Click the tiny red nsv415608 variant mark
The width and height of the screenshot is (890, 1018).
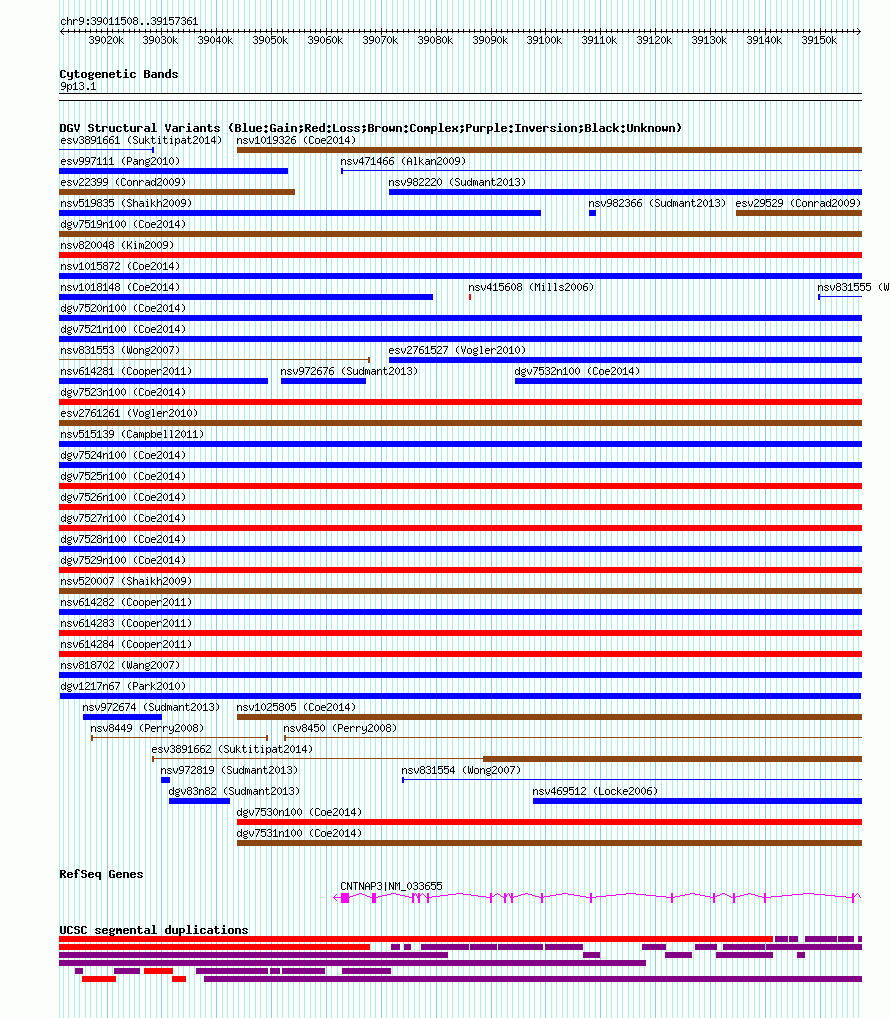tap(470, 297)
